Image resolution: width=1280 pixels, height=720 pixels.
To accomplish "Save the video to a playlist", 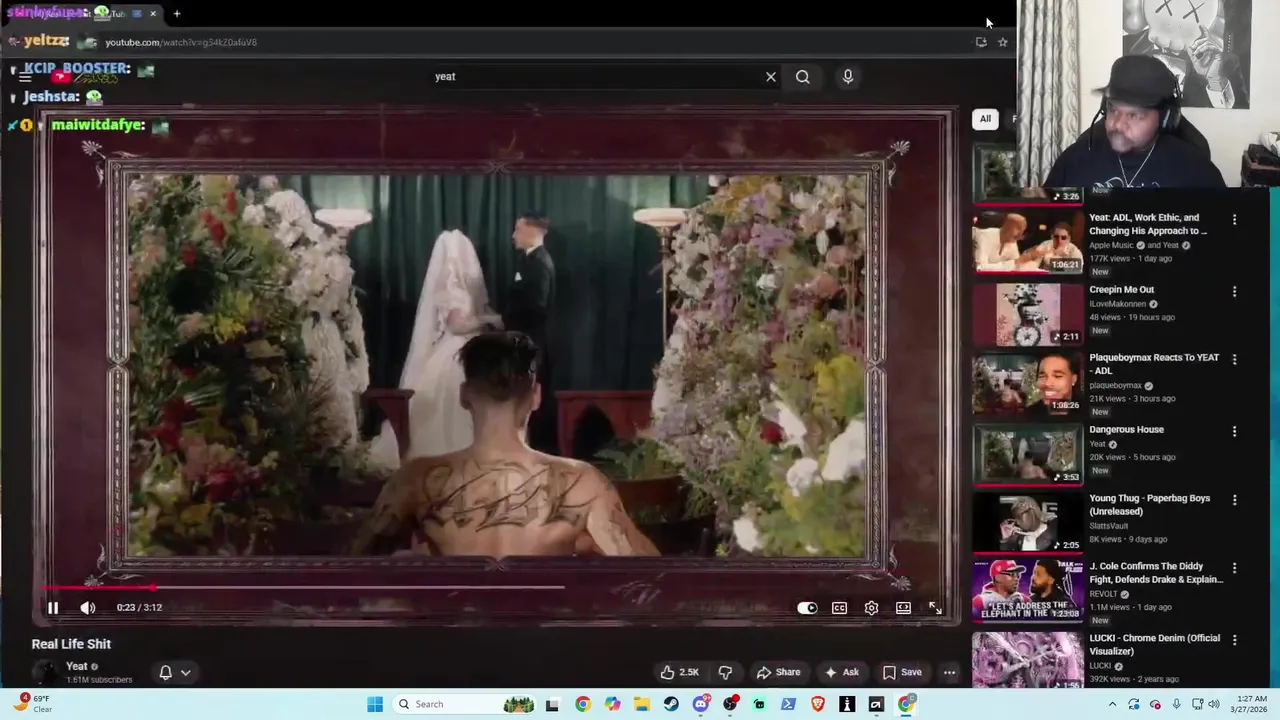I will pos(902,672).
